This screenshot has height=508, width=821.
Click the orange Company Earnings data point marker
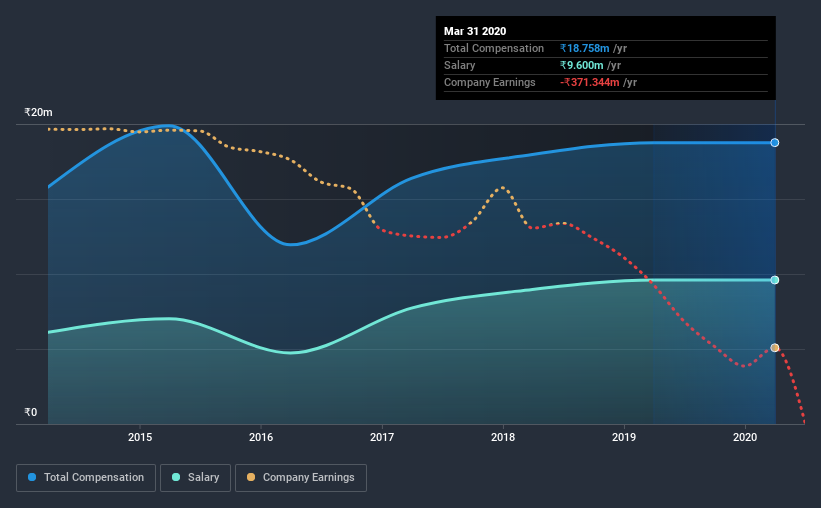coord(774,348)
